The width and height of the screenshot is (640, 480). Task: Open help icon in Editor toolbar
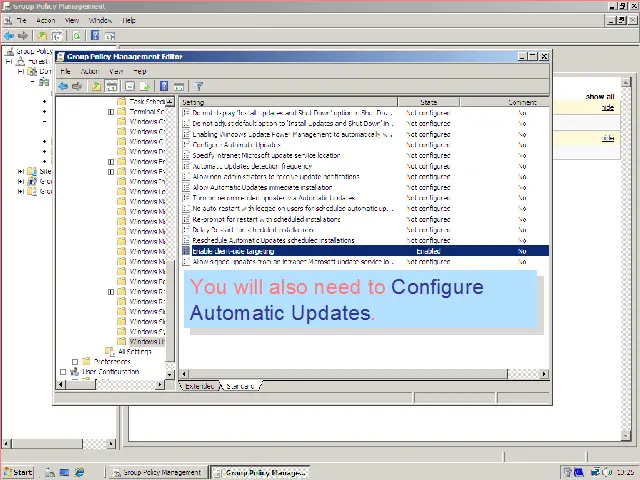(x=164, y=86)
